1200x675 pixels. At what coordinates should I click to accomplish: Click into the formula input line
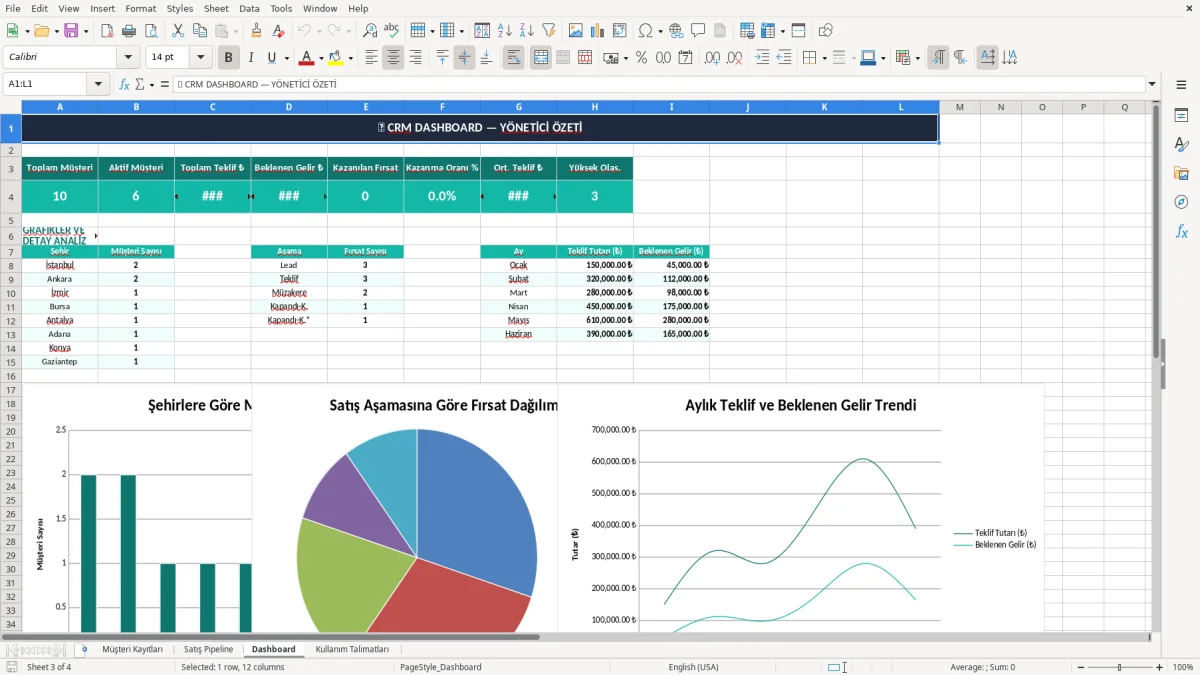(658, 85)
